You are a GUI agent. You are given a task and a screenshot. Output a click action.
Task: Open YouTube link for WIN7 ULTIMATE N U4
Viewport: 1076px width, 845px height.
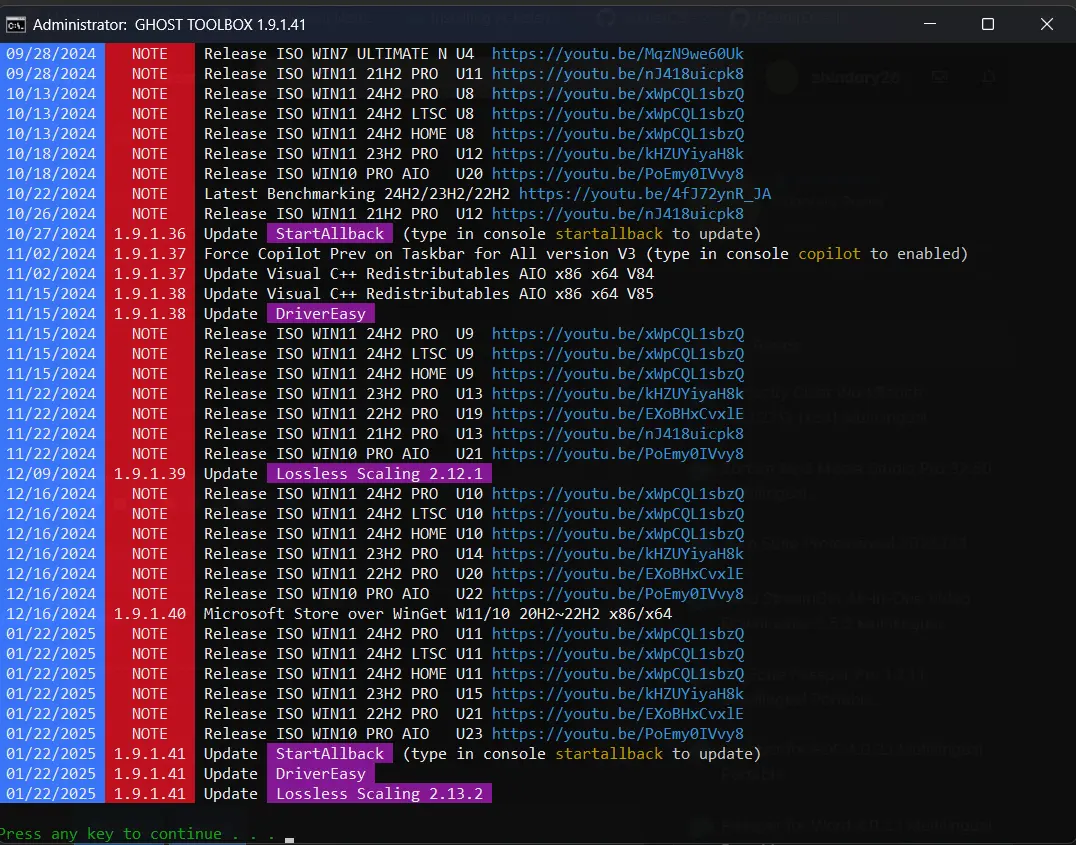pyautogui.click(x=618, y=54)
